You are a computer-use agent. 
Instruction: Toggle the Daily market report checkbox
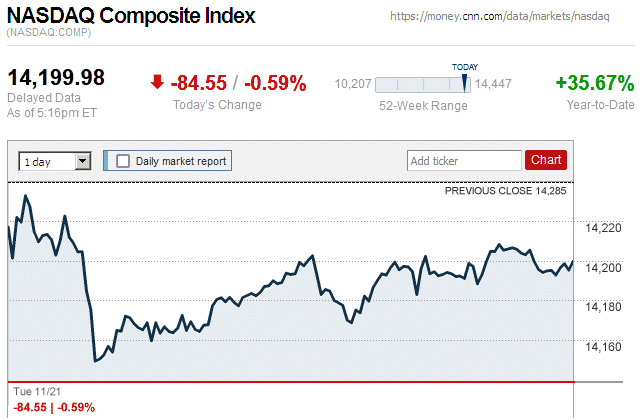(x=124, y=160)
